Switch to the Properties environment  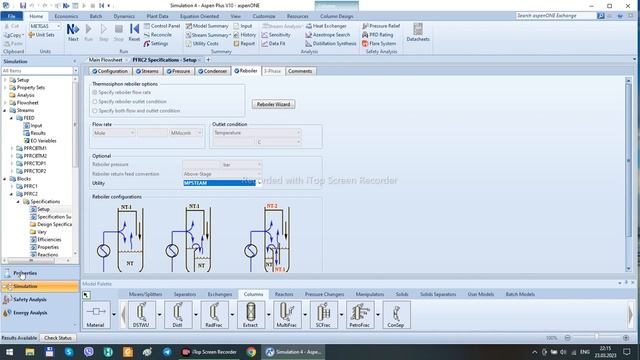tap(40, 273)
